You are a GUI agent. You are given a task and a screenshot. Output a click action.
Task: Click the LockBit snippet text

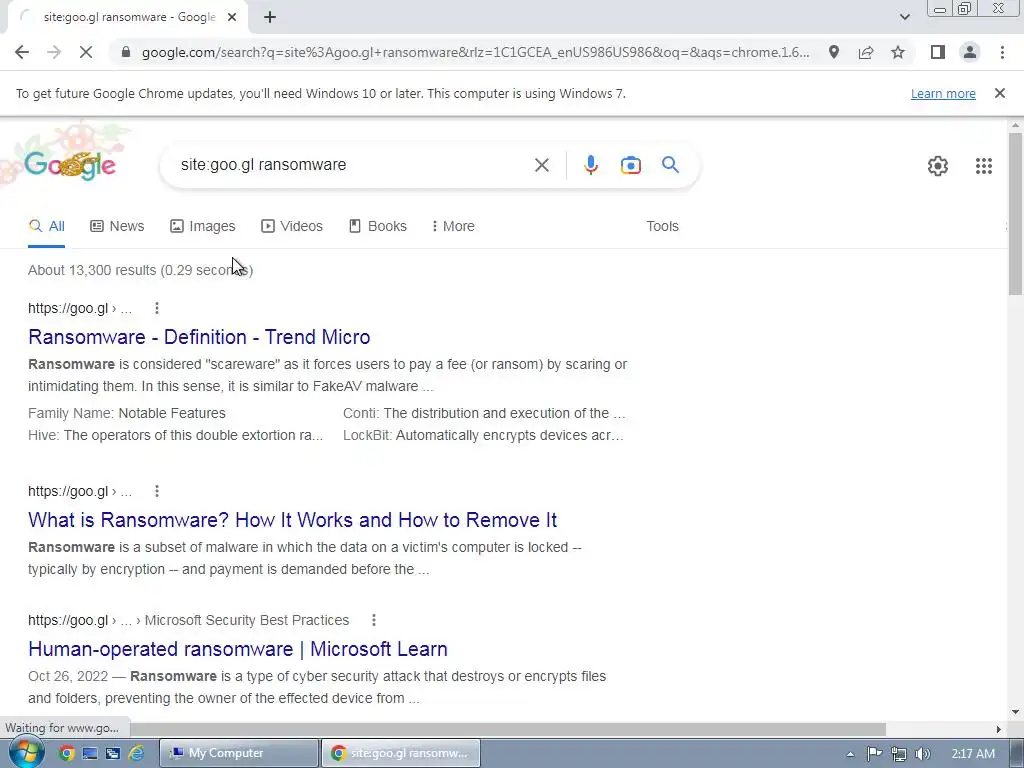(483, 436)
